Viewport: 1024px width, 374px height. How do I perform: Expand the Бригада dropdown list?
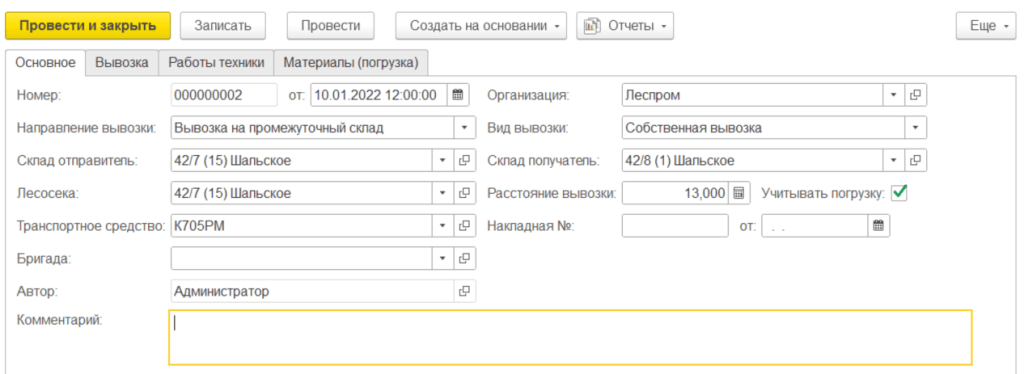click(442, 258)
